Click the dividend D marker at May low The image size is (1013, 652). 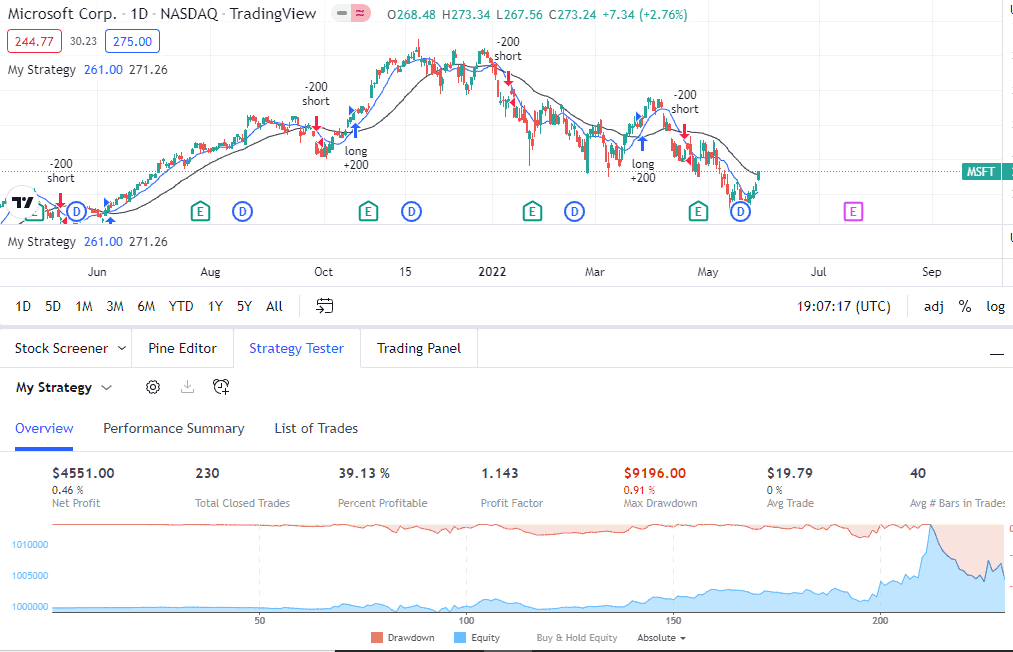point(740,211)
